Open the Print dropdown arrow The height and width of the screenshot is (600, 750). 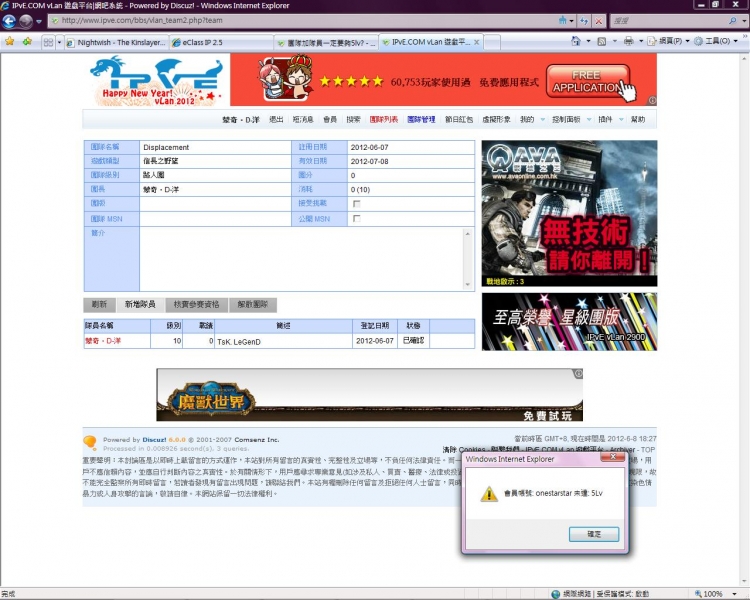coord(641,41)
